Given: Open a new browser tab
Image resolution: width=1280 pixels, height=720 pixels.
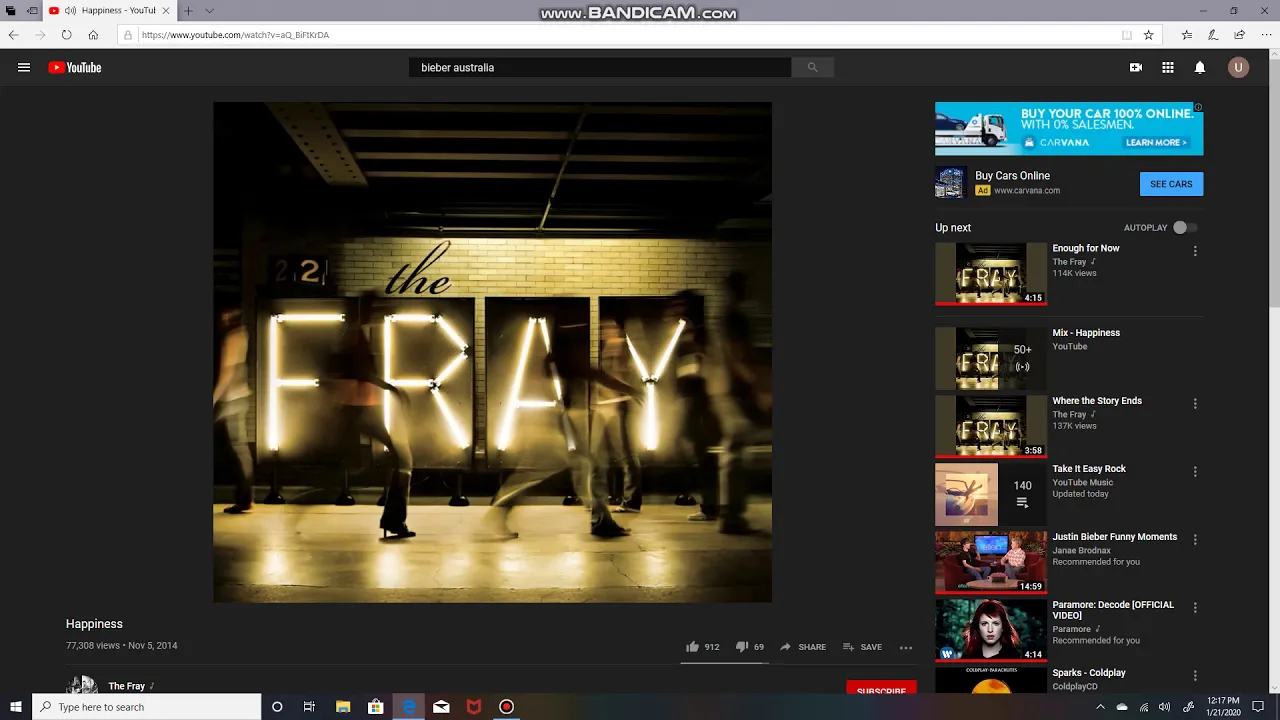Looking at the screenshot, I should (x=187, y=11).
